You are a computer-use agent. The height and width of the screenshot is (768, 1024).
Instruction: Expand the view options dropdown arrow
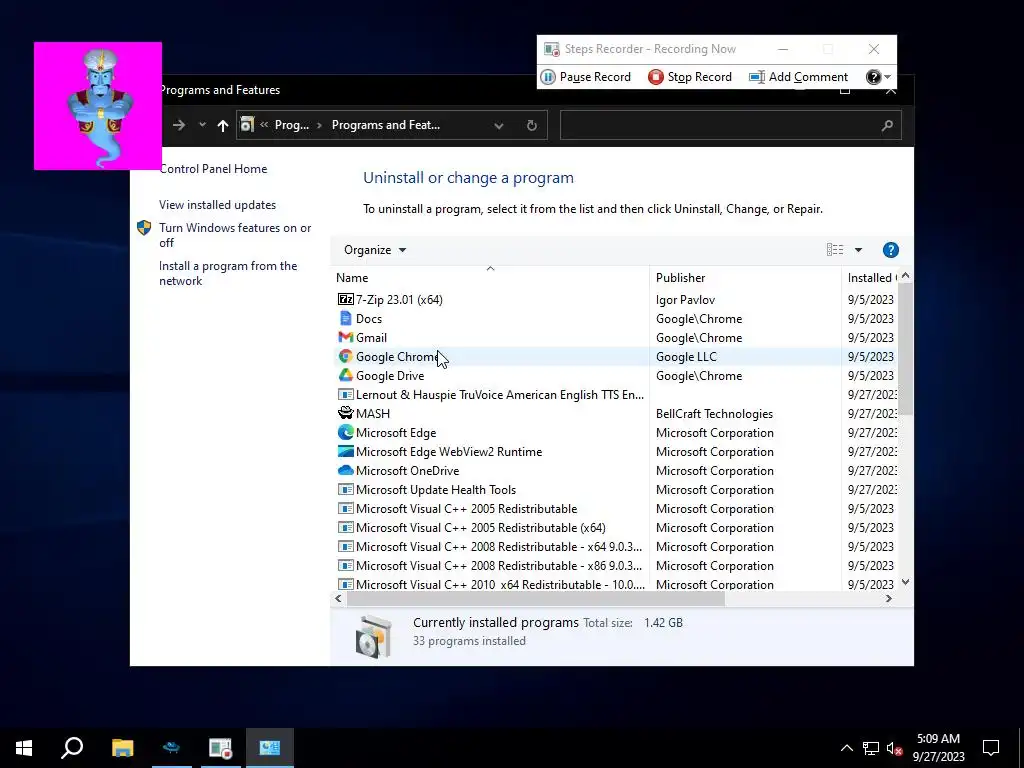pyautogui.click(x=858, y=250)
